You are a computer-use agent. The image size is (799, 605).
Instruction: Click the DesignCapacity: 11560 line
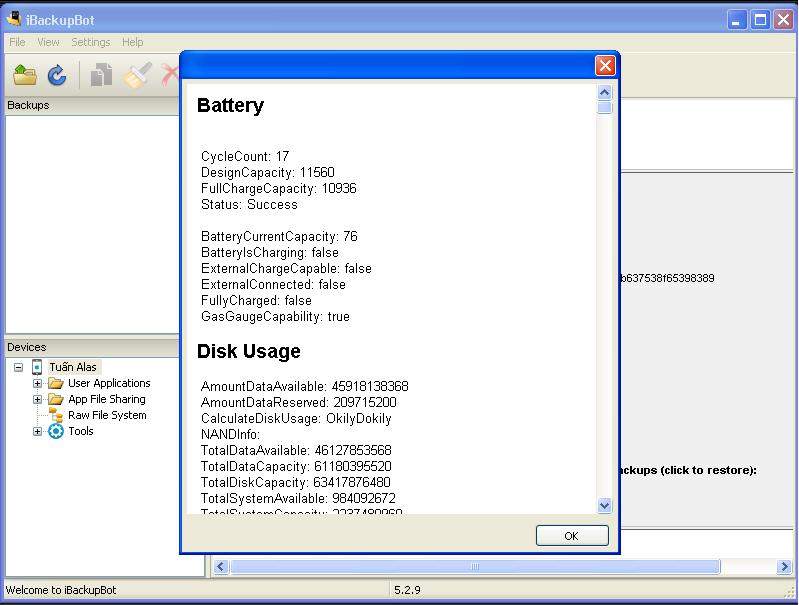(268, 172)
